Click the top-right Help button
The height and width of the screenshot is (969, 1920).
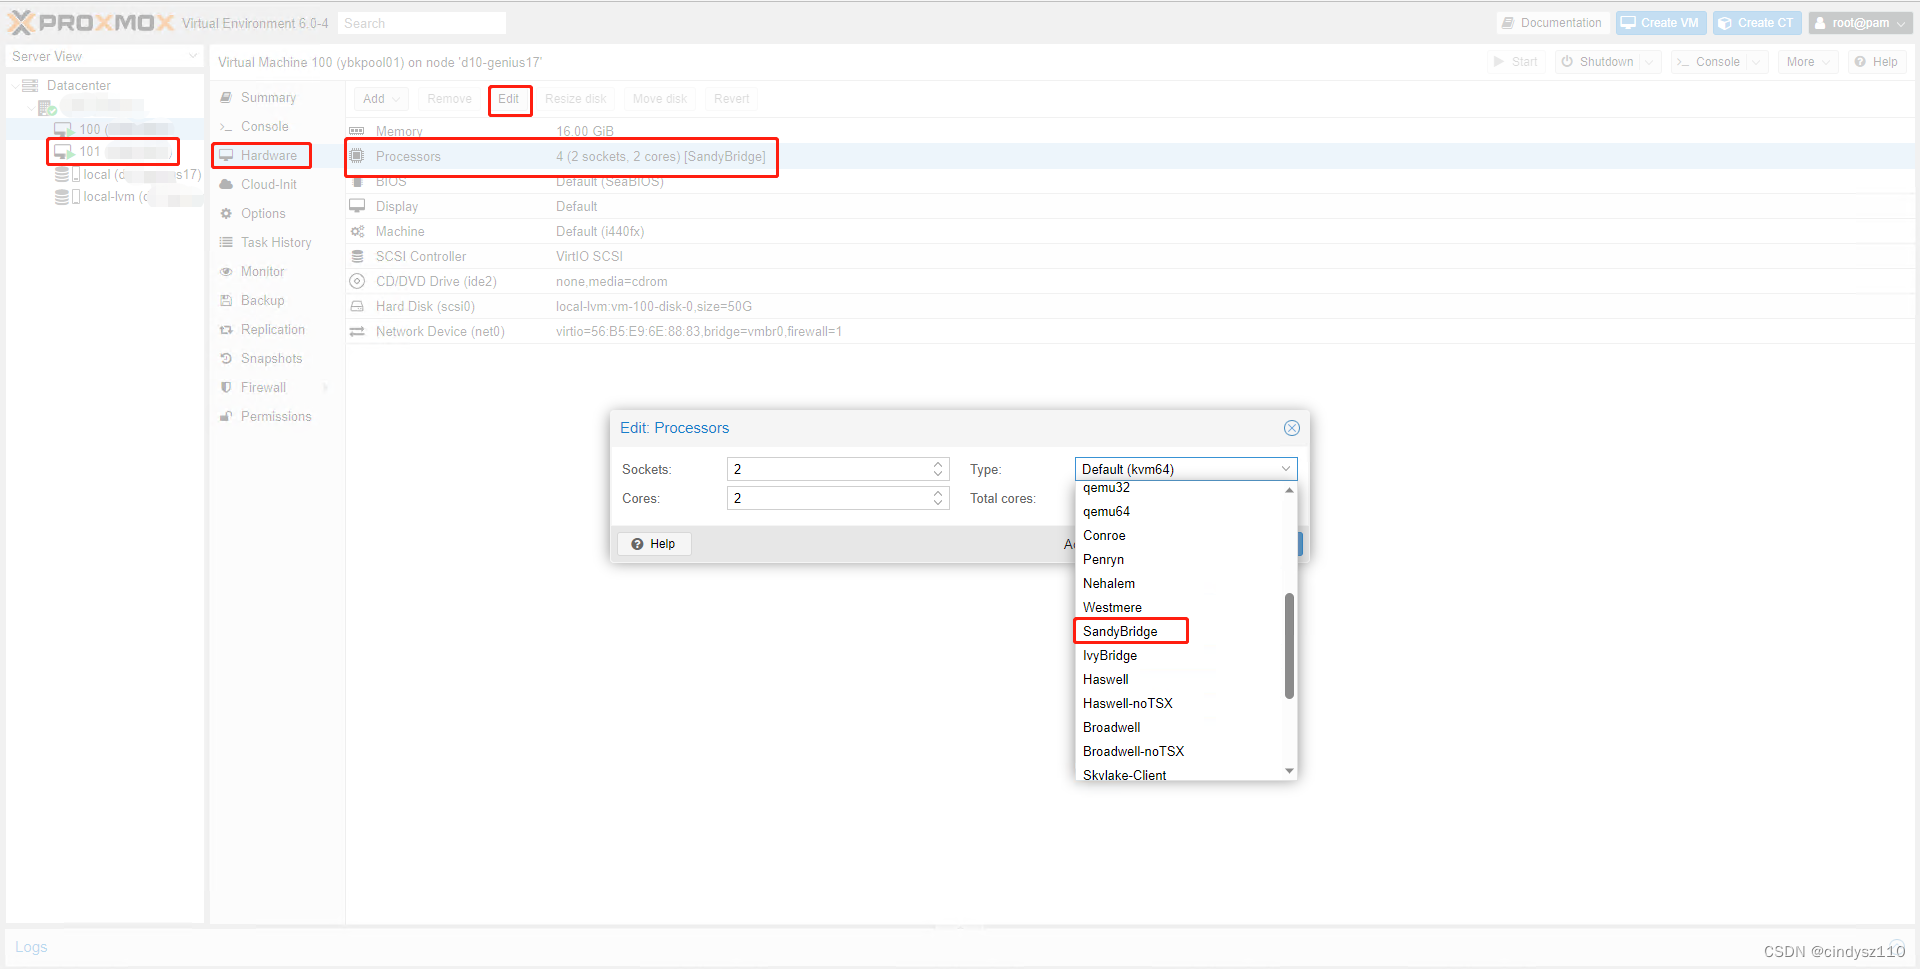(x=1876, y=62)
